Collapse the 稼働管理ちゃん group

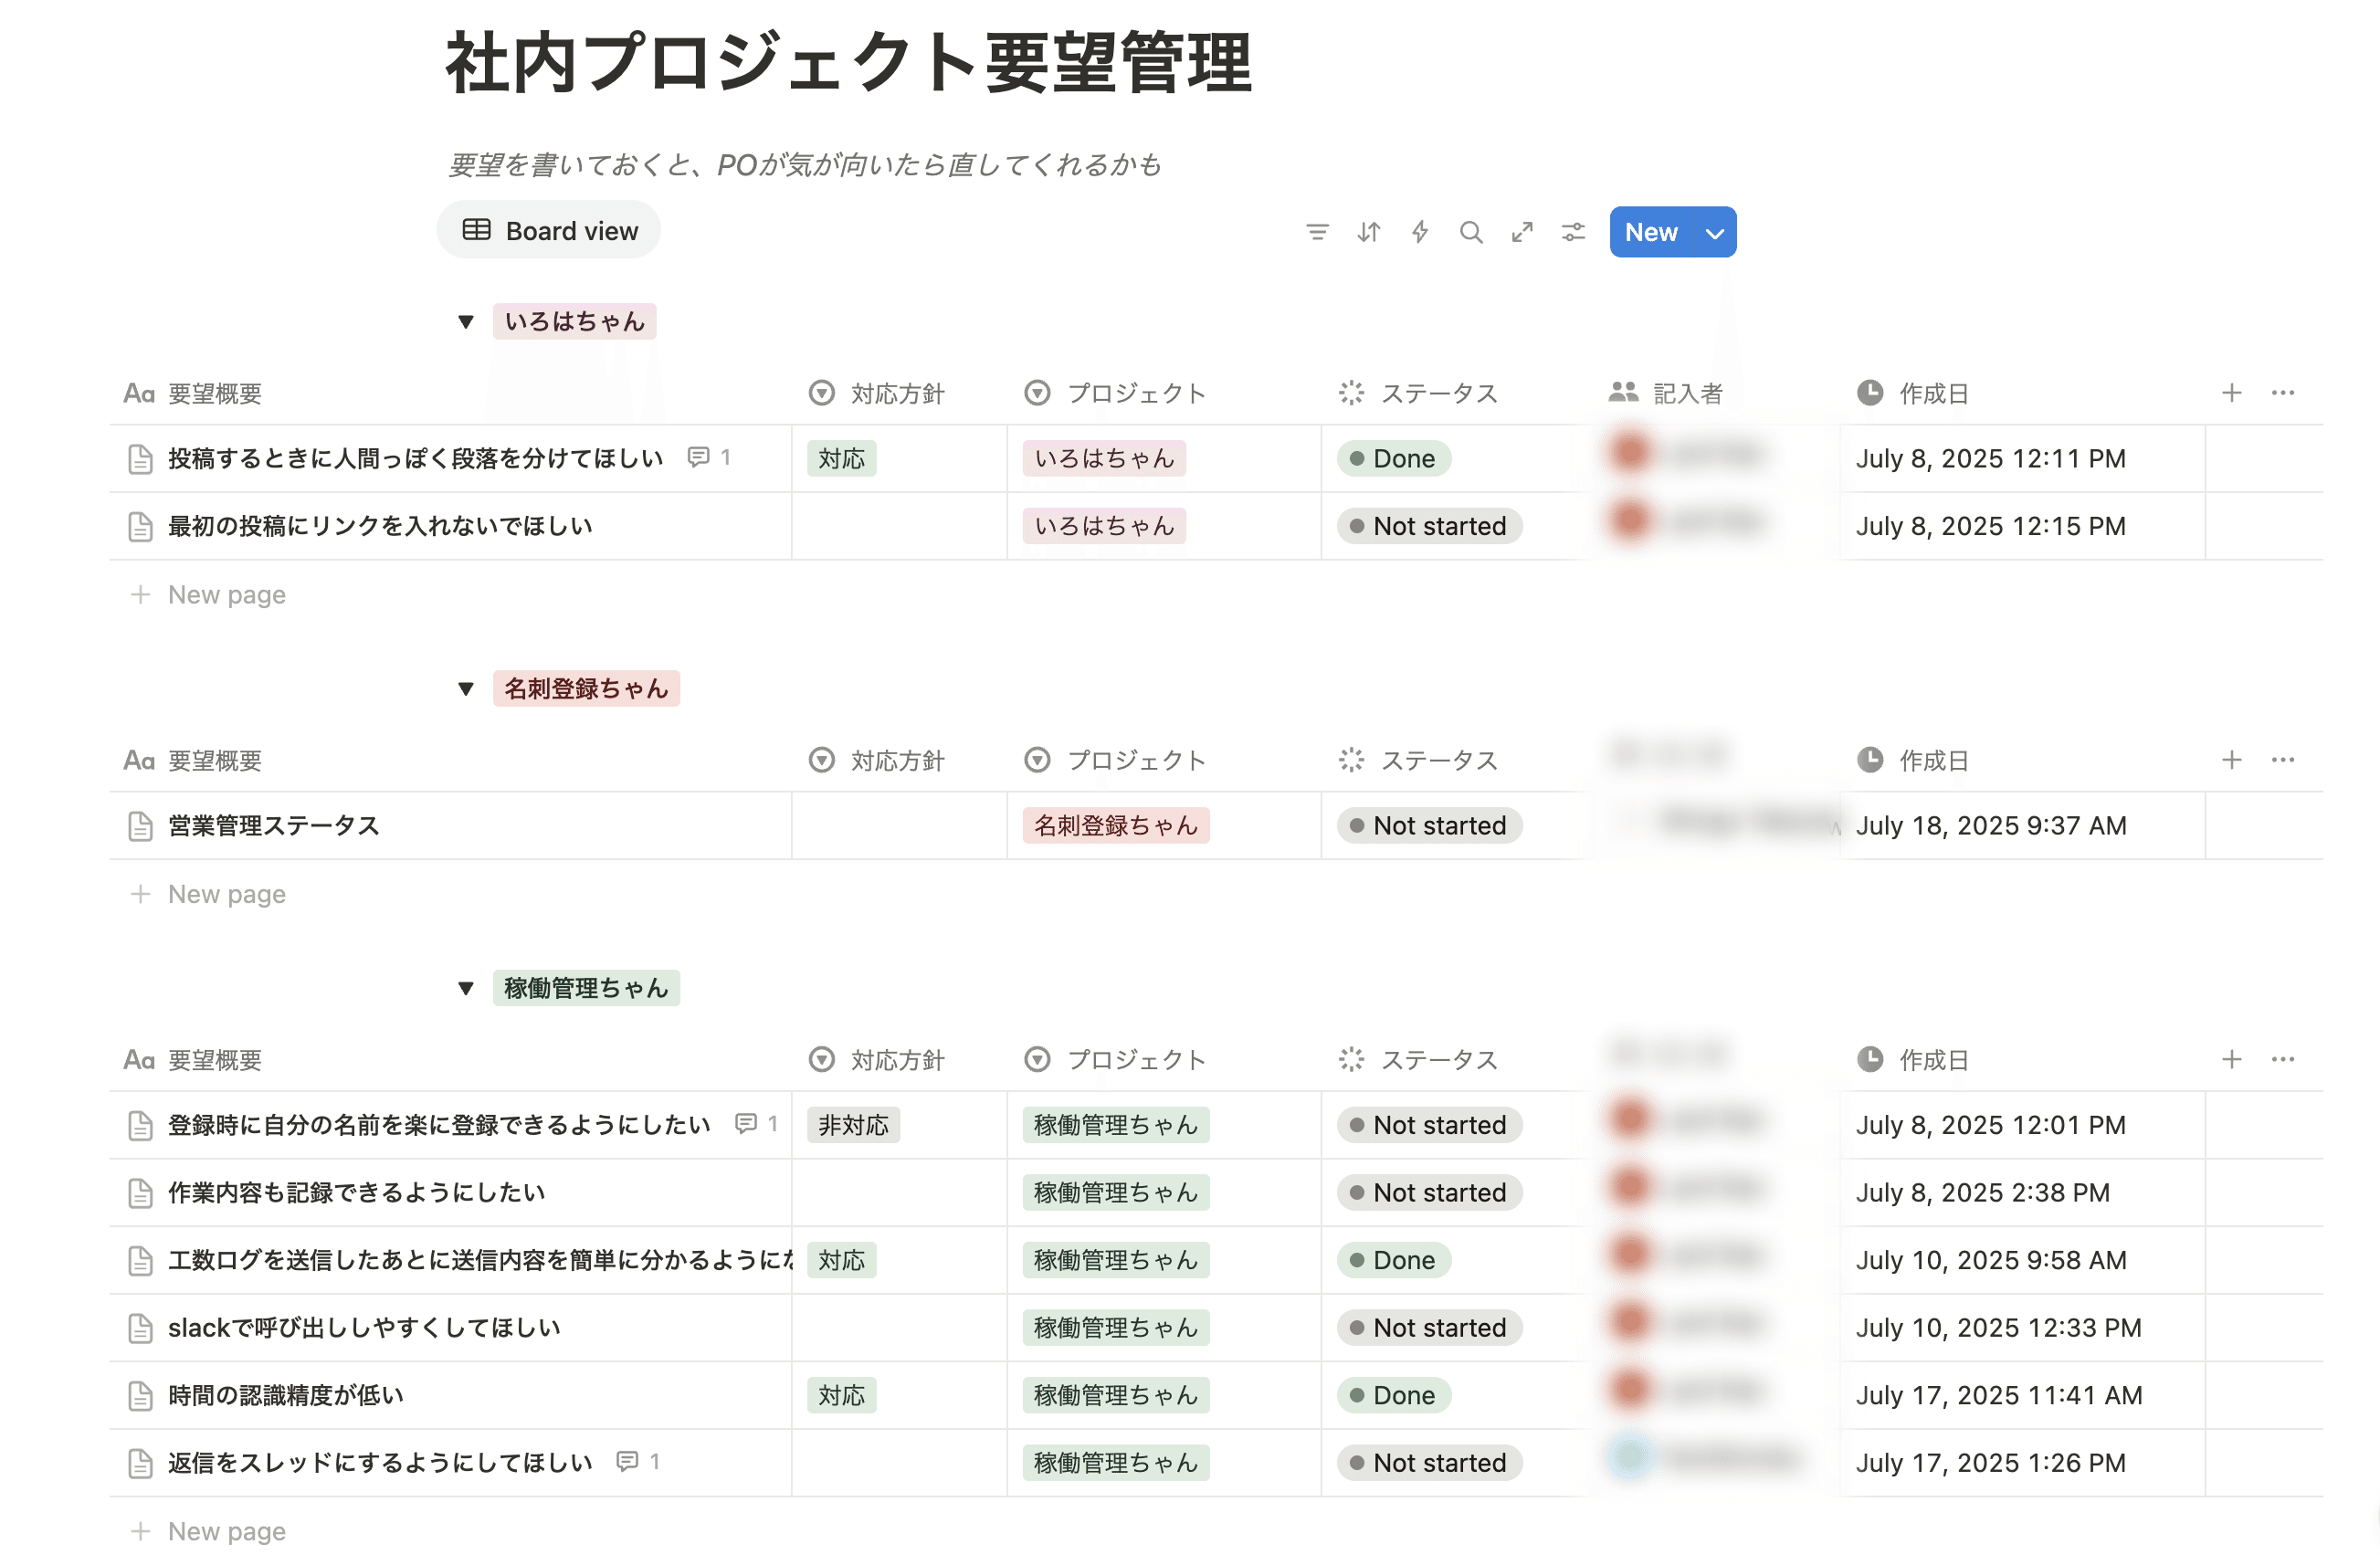tap(465, 988)
